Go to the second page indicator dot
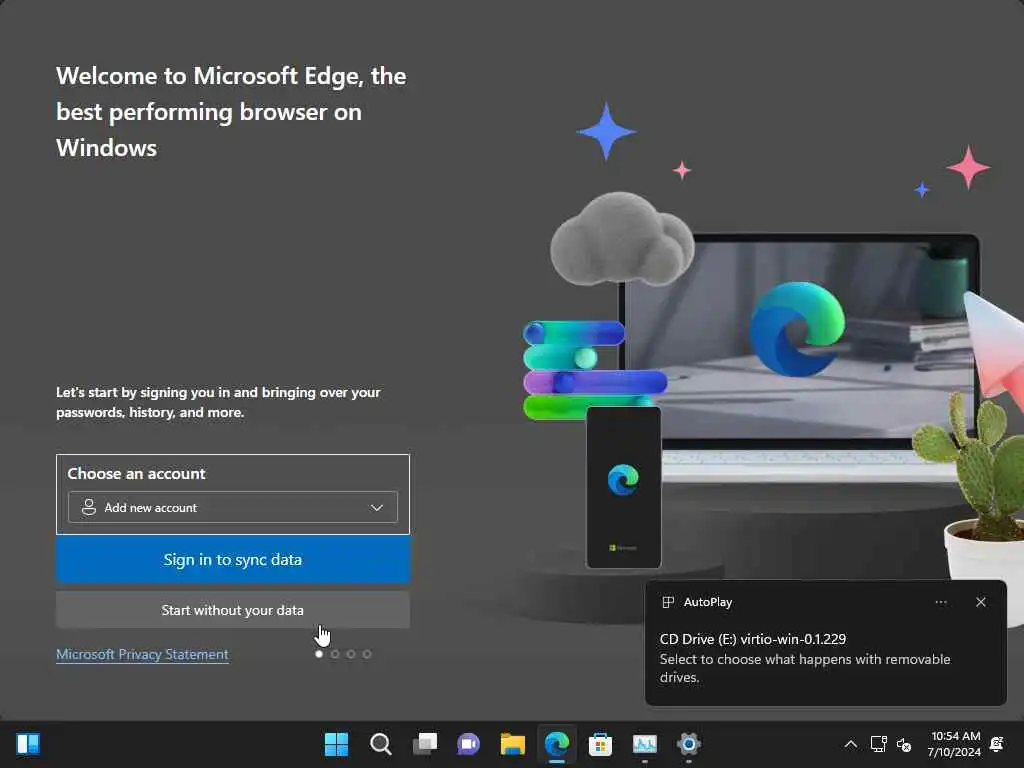This screenshot has width=1024, height=768. click(335, 654)
